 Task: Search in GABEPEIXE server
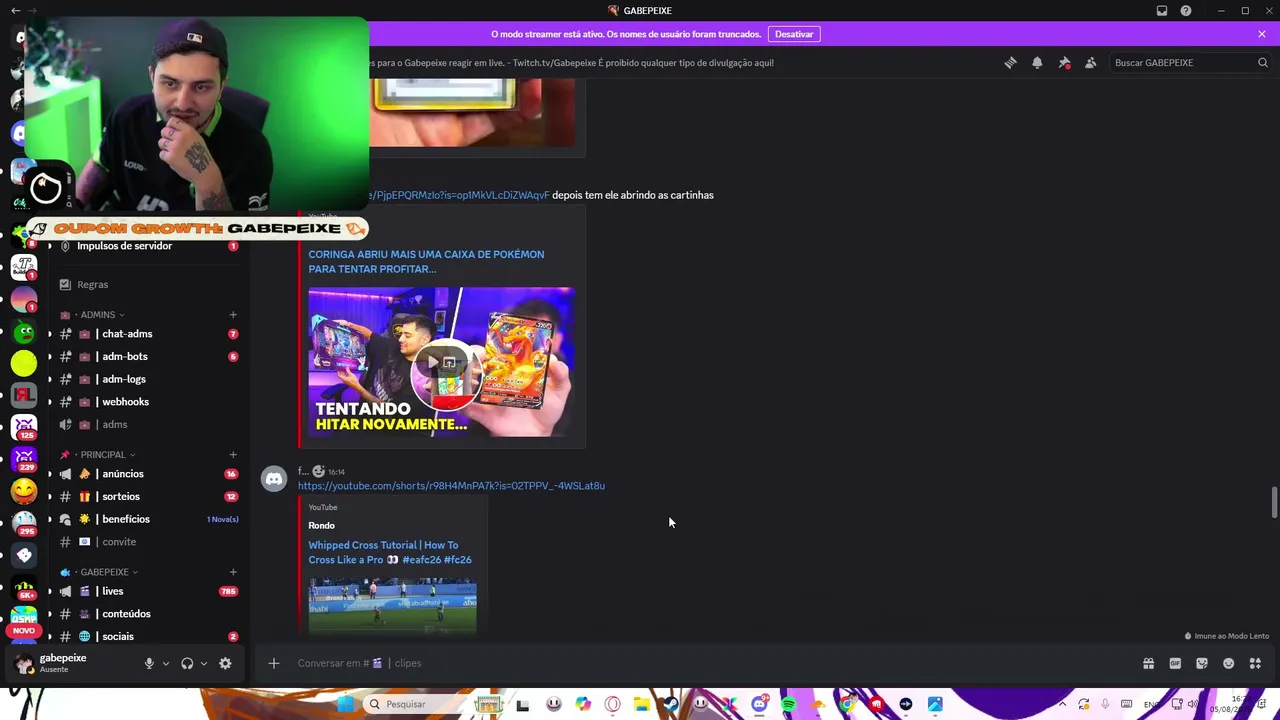coord(1190,63)
